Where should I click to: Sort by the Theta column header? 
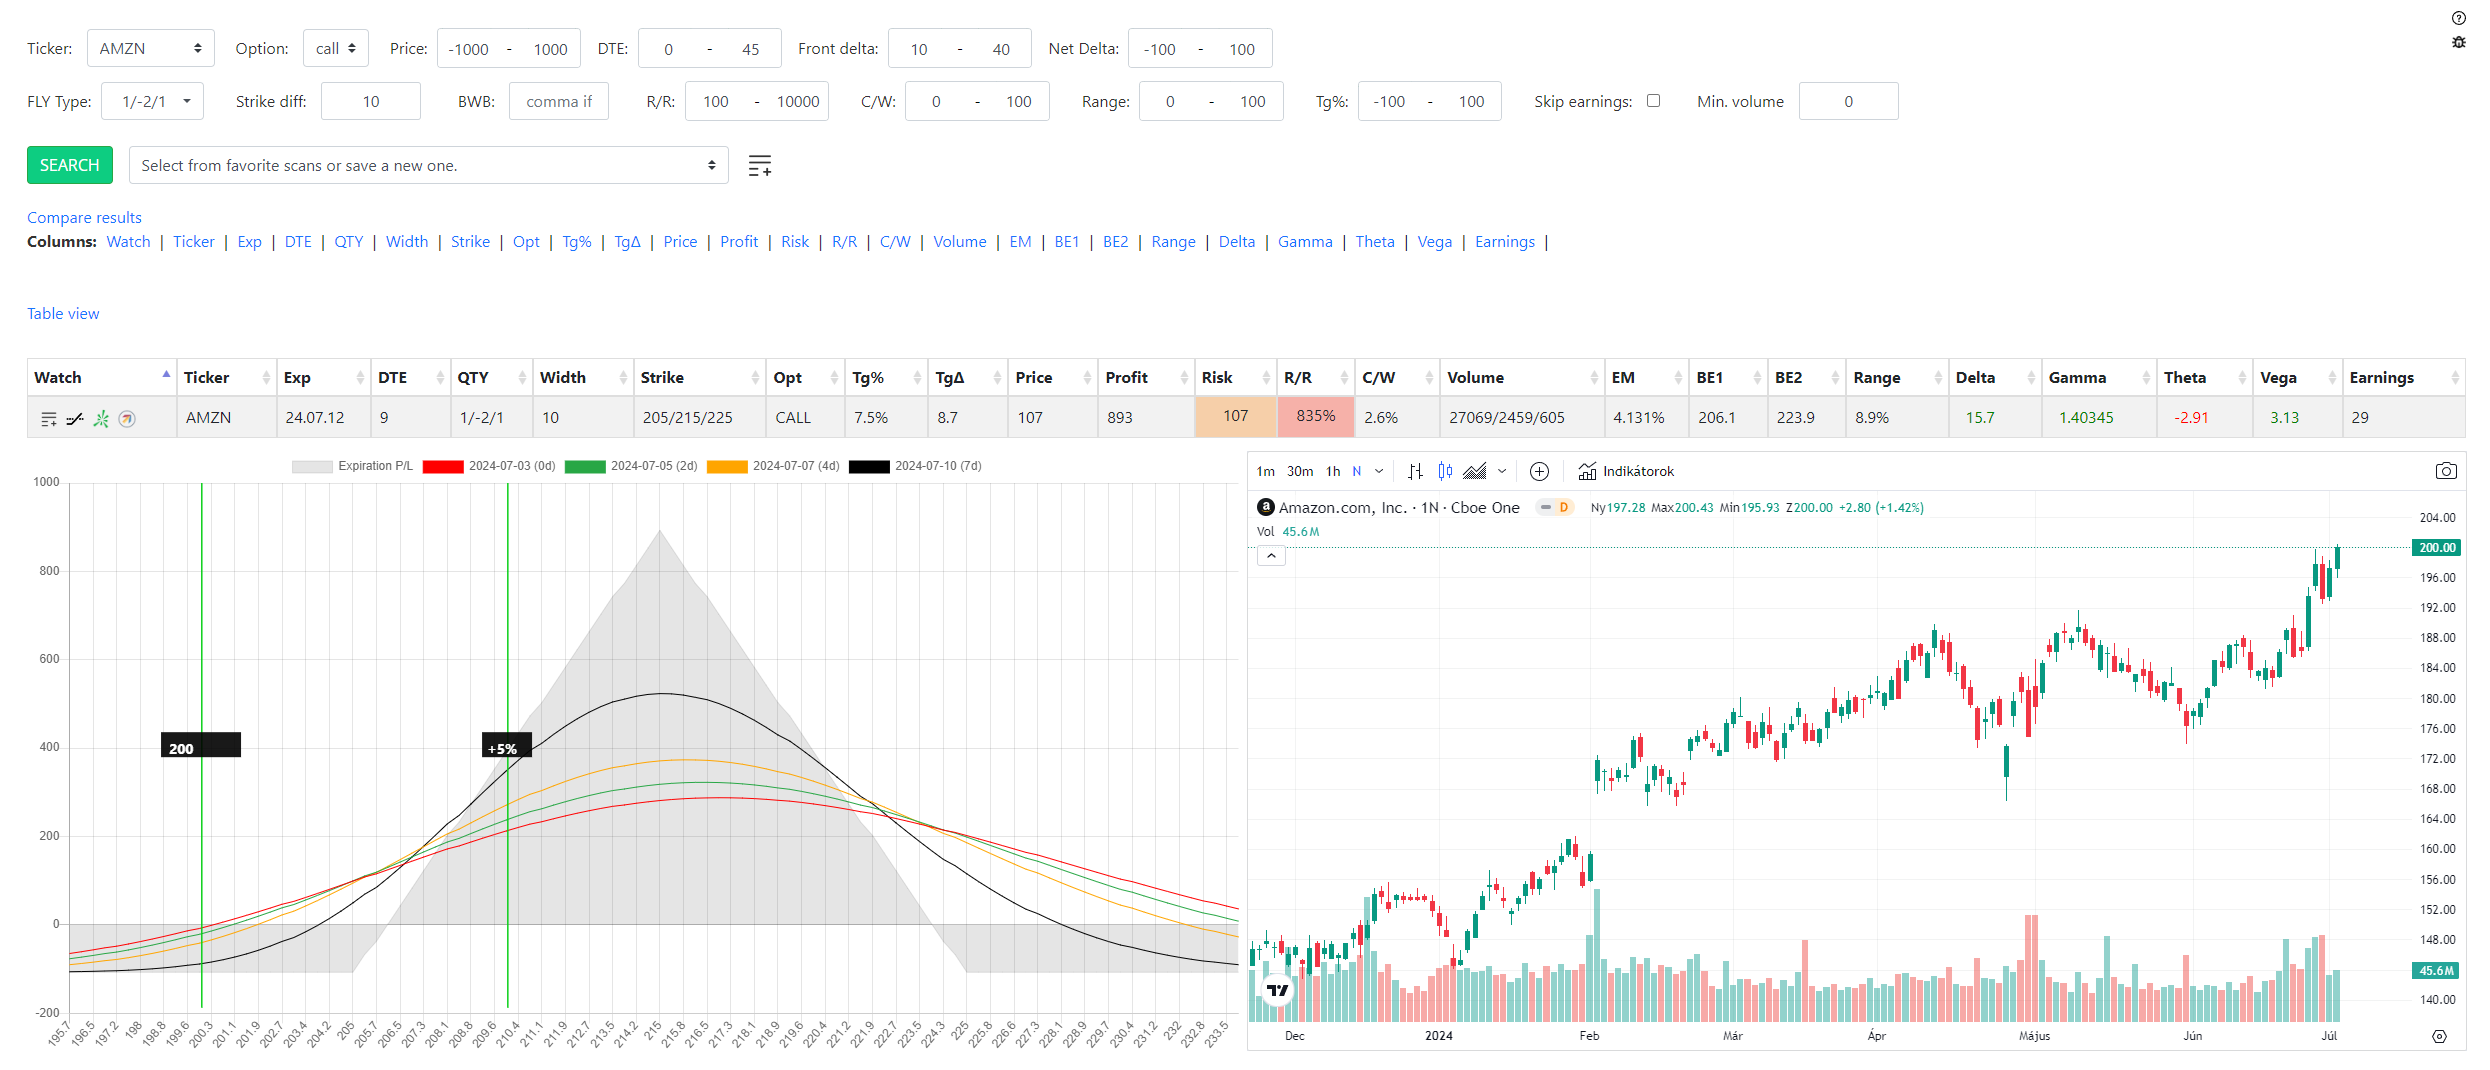(2204, 377)
